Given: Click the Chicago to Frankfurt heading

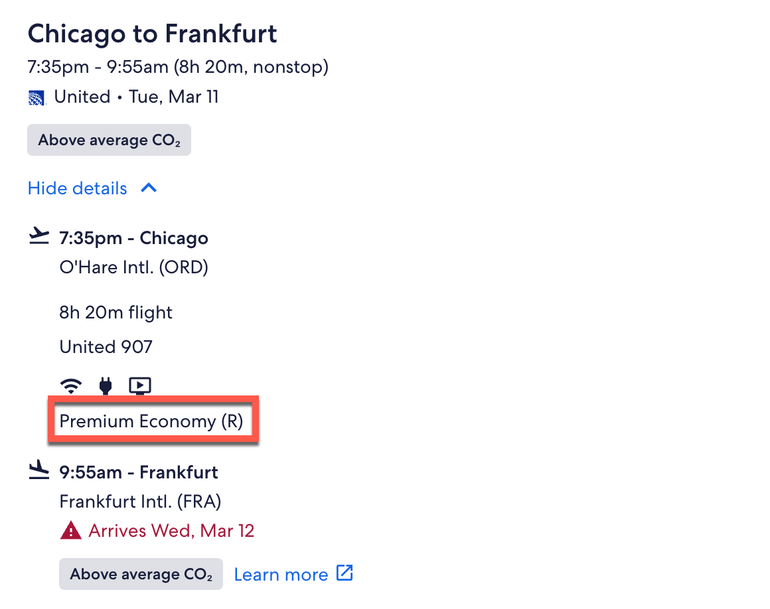Looking at the screenshot, I should tap(152, 33).
